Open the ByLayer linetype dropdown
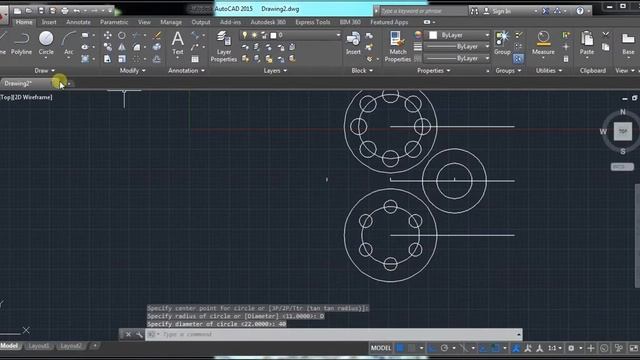Screen dimensions: 640x360 point(458,59)
